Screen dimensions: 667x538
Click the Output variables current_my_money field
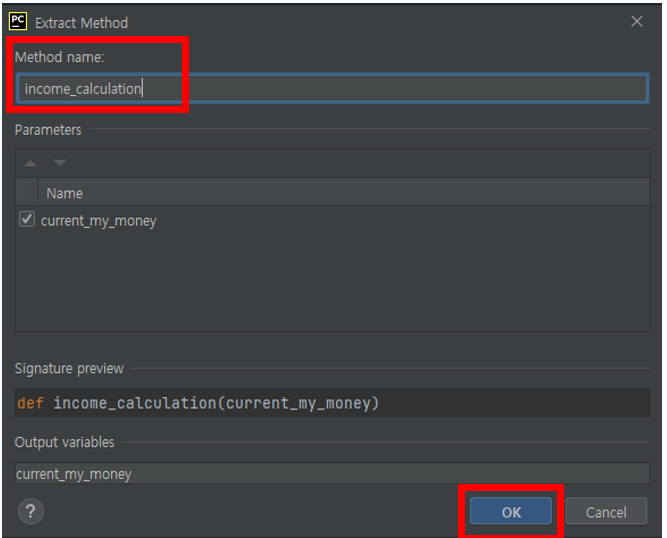click(332, 474)
